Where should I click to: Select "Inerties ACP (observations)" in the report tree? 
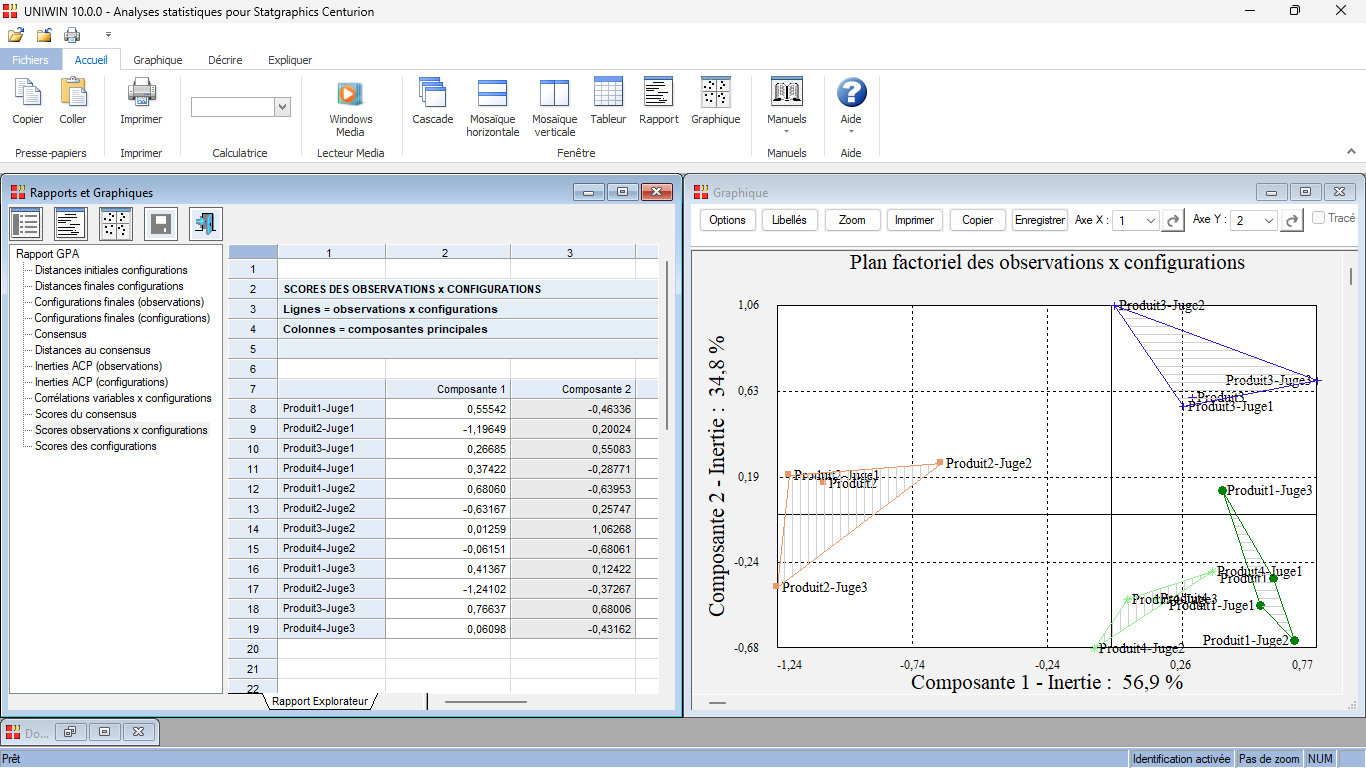point(98,366)
